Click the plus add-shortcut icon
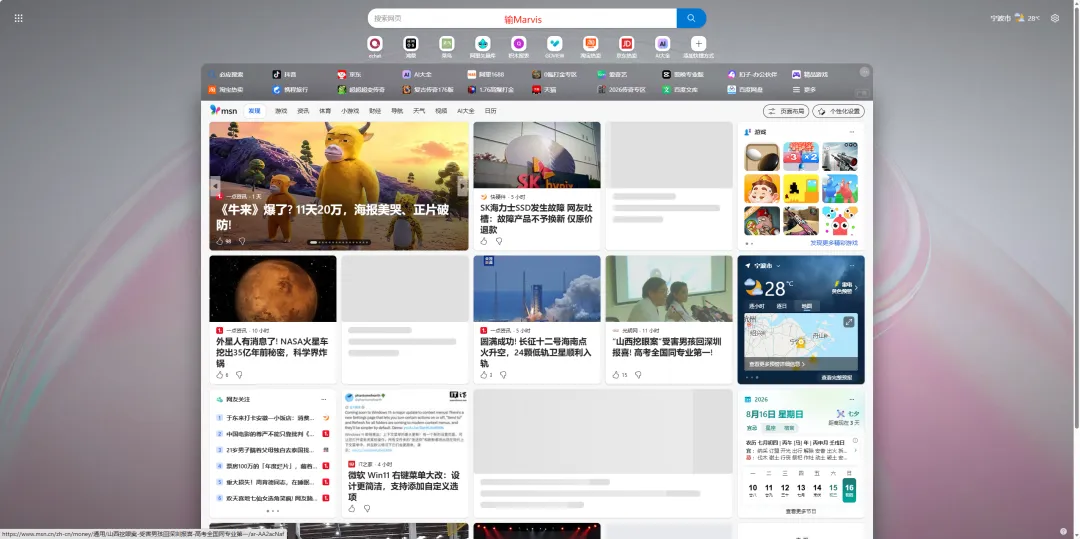This screenshot has width=1080, height=539. [698, 43]
